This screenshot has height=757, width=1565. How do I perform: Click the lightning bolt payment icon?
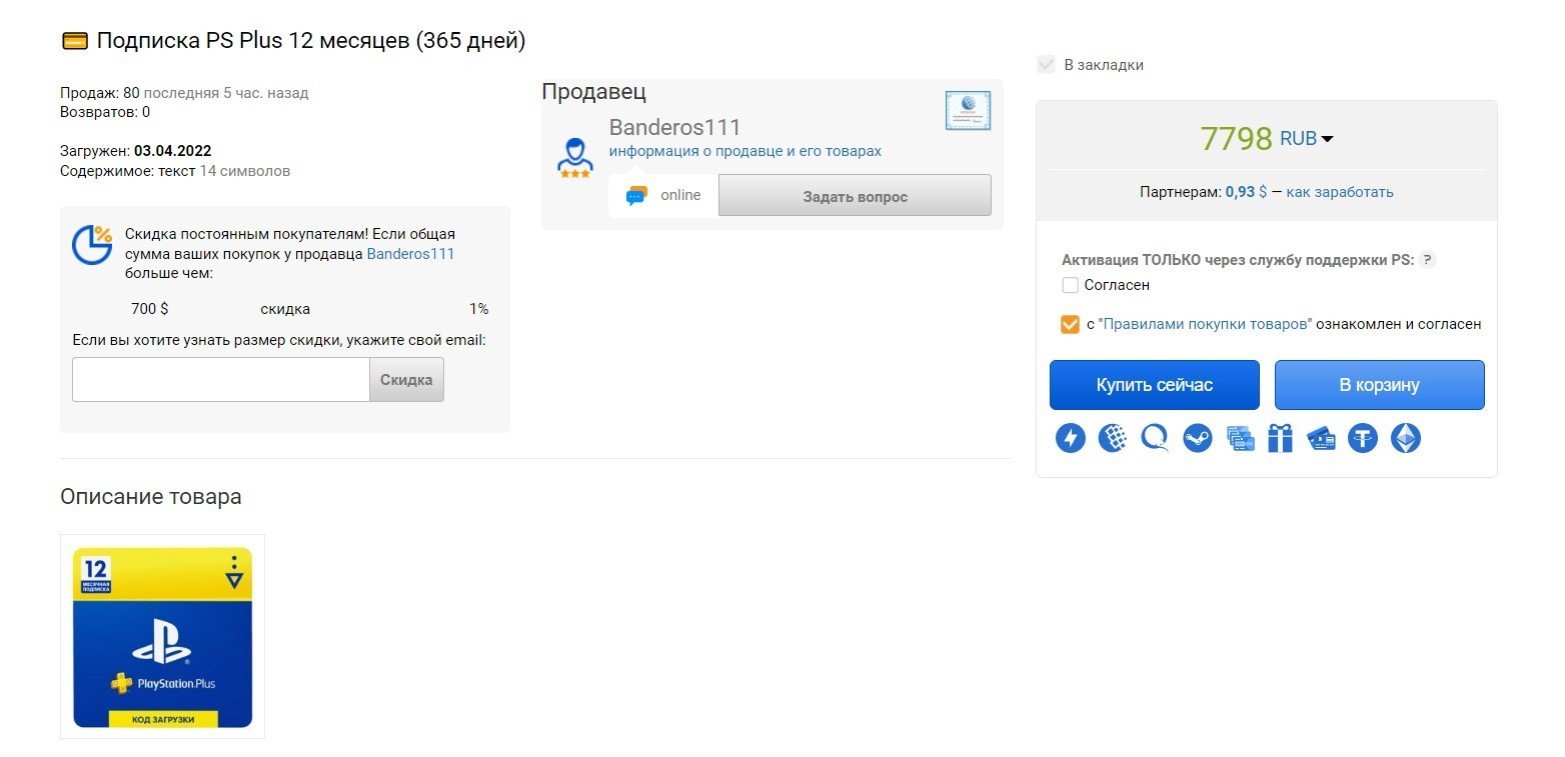coord(1070,438)
